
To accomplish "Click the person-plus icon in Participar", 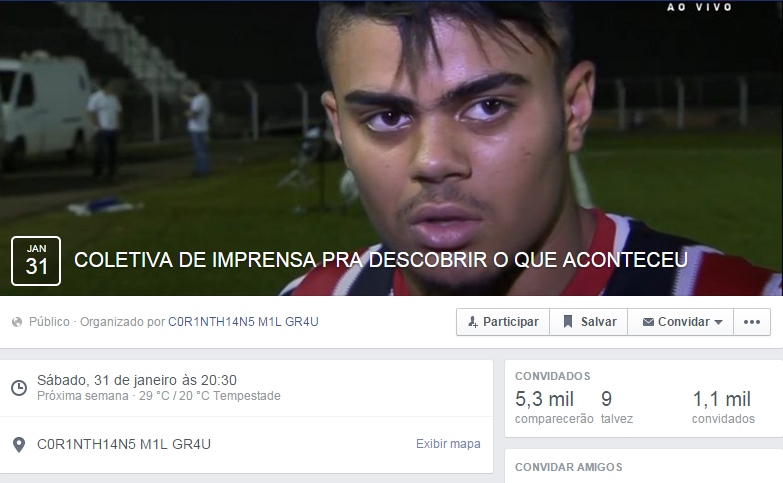I will pyautogui.click(x=472, y=322).
